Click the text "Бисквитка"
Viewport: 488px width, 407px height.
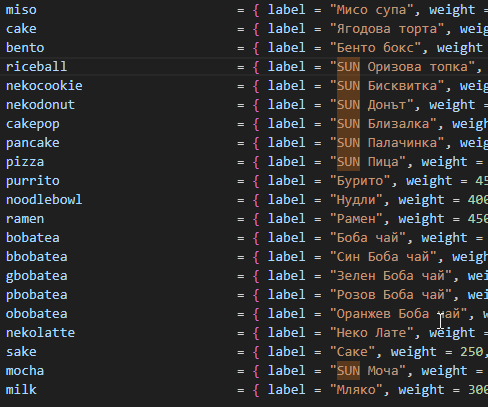click(x=402, y=86)
